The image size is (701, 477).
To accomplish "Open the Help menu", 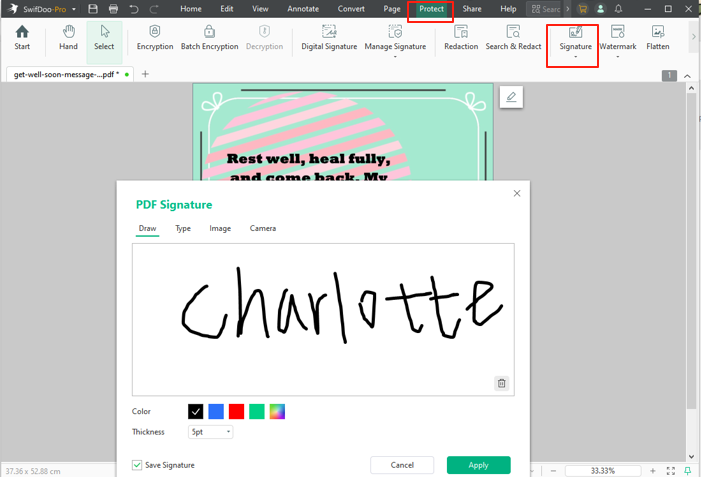I will tap(508, 8).
